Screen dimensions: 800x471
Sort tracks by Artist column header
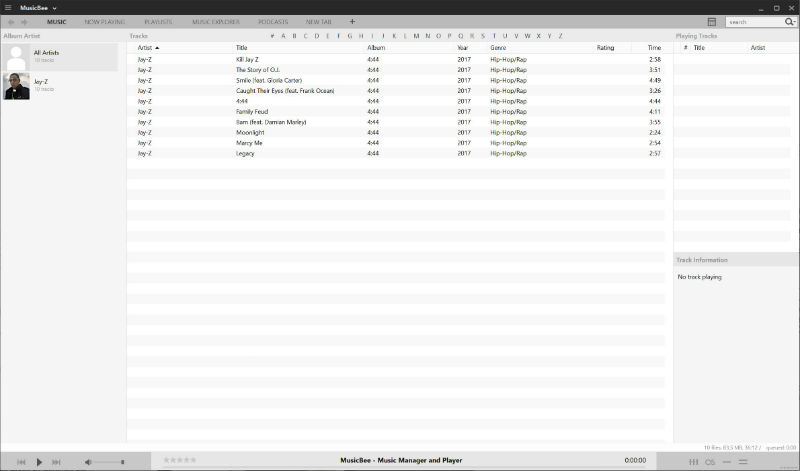tap(145, 47)
